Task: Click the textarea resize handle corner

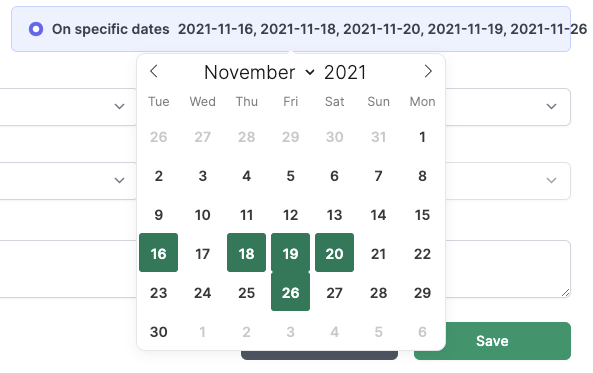Action: click(565, 292)
